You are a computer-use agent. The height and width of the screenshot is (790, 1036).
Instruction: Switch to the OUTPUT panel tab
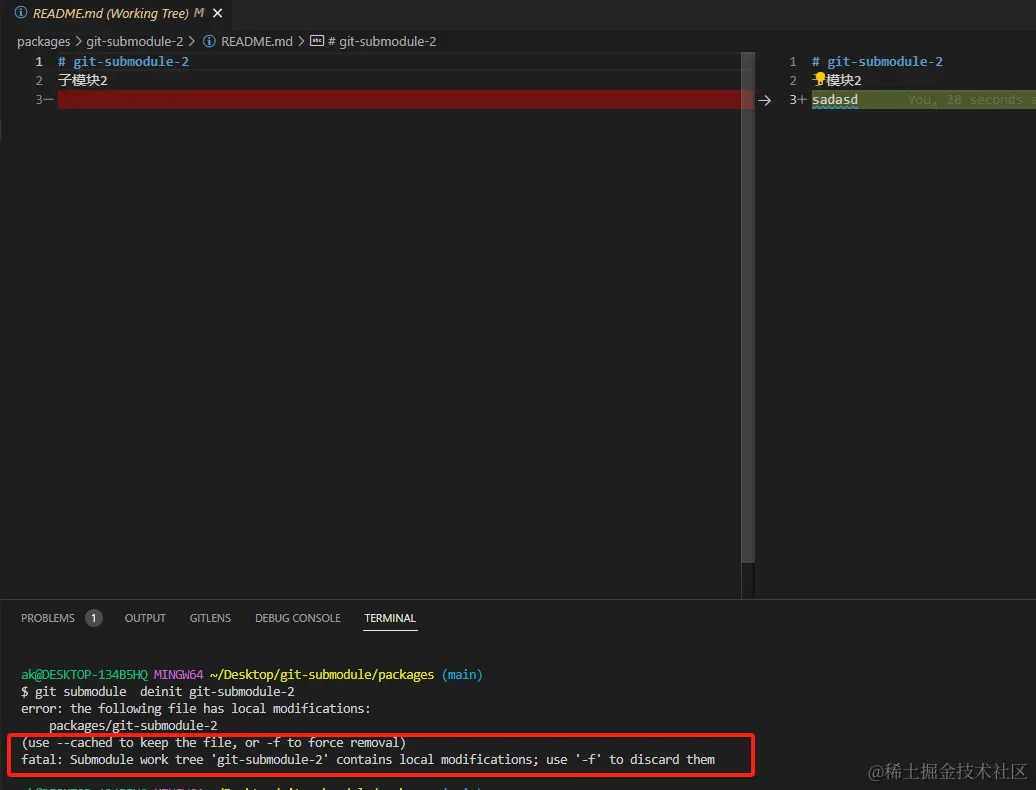tap(145, 618)
